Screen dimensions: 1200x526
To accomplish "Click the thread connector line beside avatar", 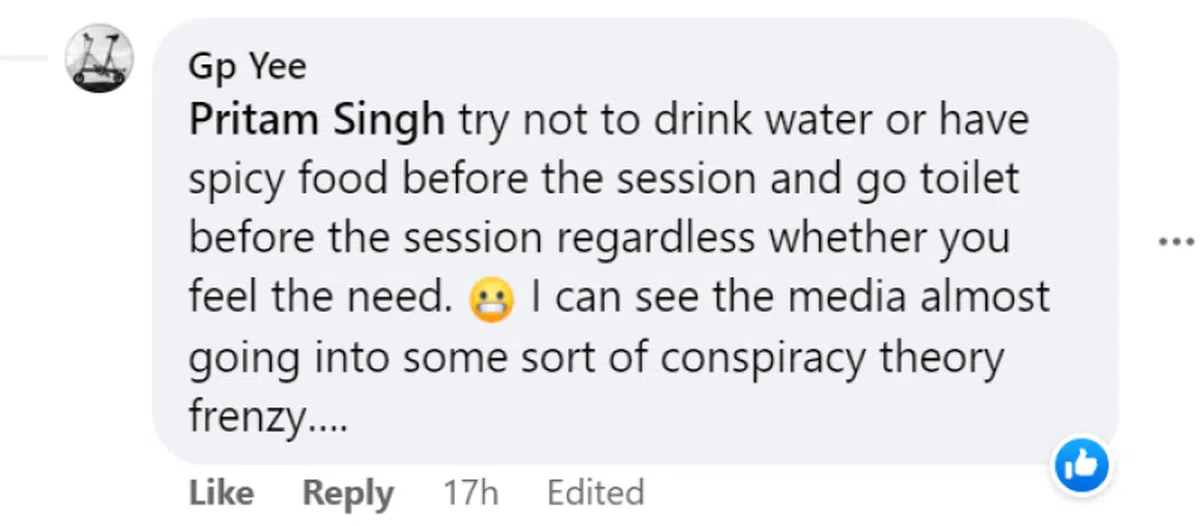I will pyautogui.click(x=24, y=58).
